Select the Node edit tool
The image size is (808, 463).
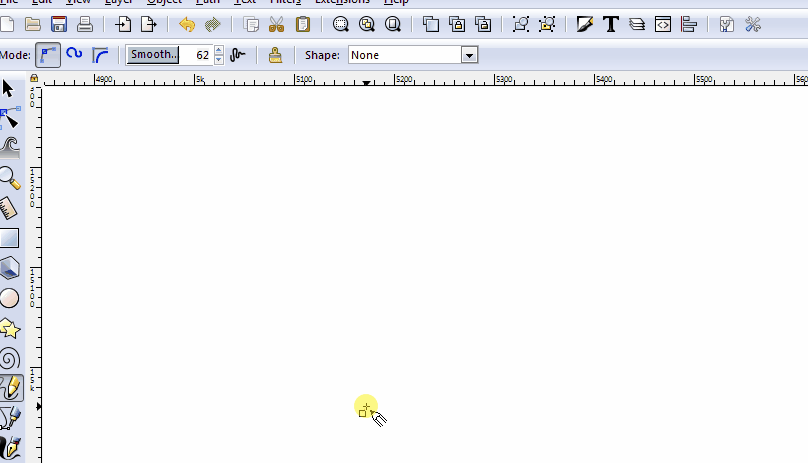[x=10, y=118]
